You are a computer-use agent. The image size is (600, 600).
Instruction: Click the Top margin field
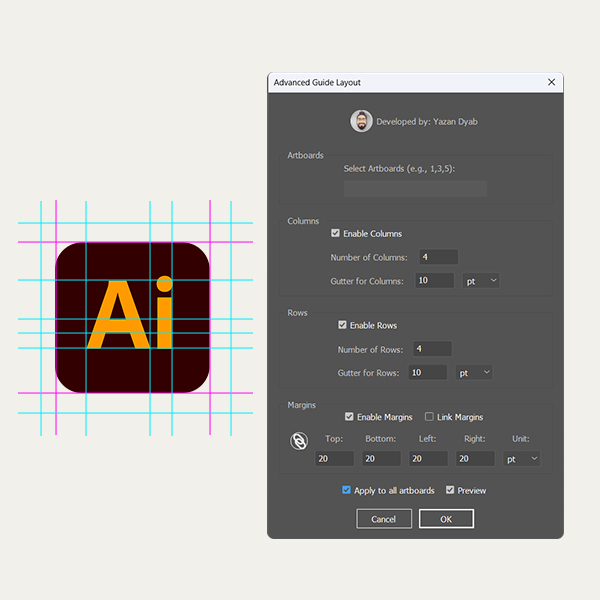[334, 459]
